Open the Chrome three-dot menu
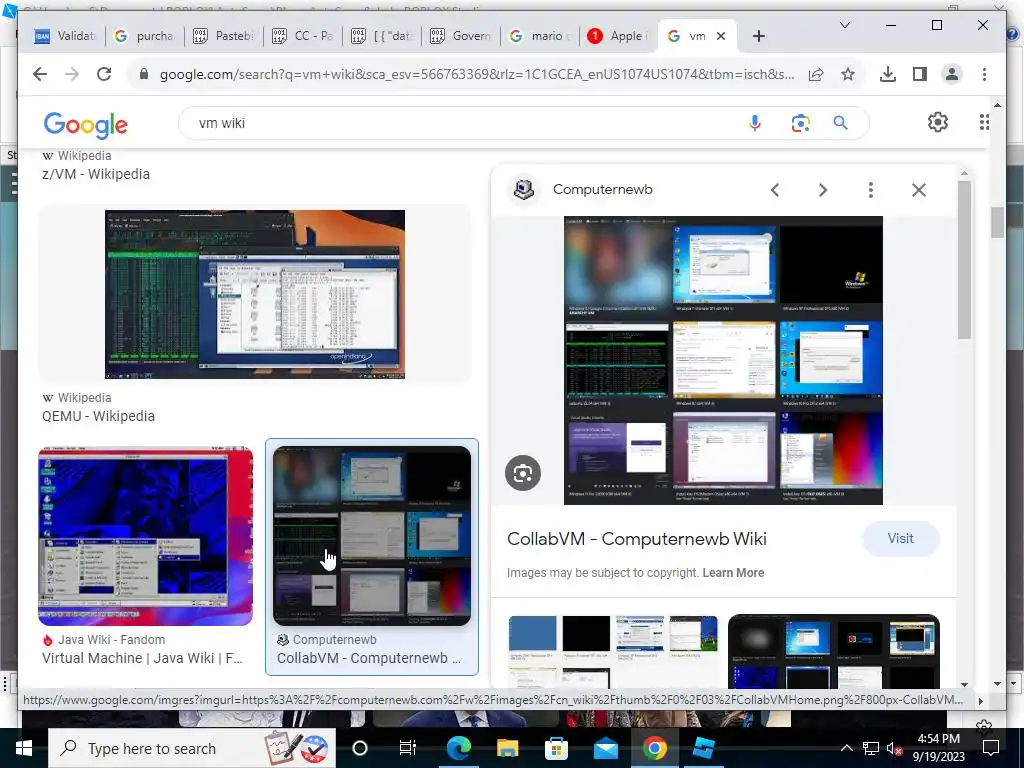 click(x=984, y=74)
